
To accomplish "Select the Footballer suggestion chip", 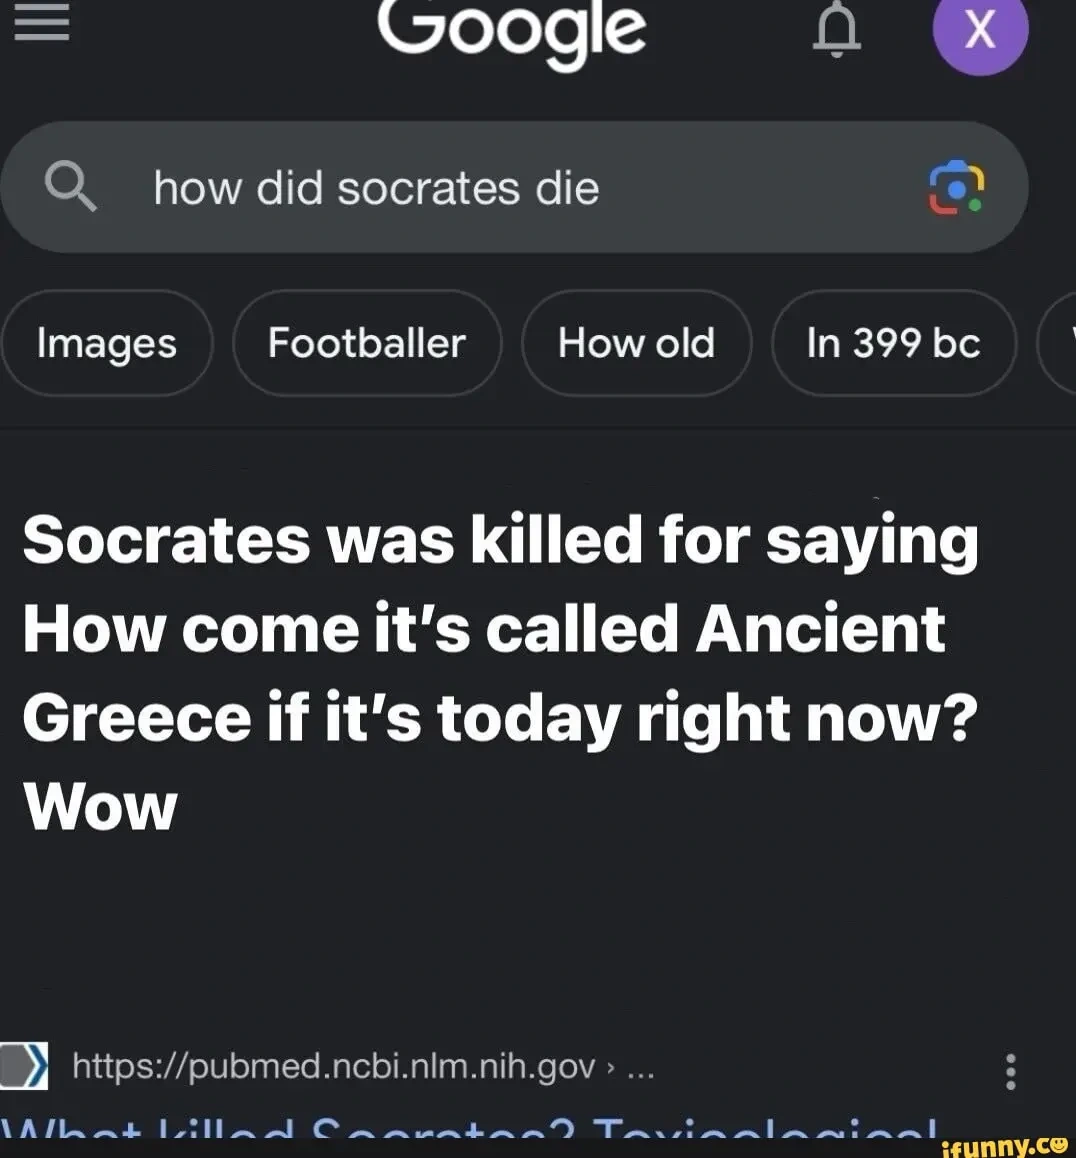I will (367, 343).
